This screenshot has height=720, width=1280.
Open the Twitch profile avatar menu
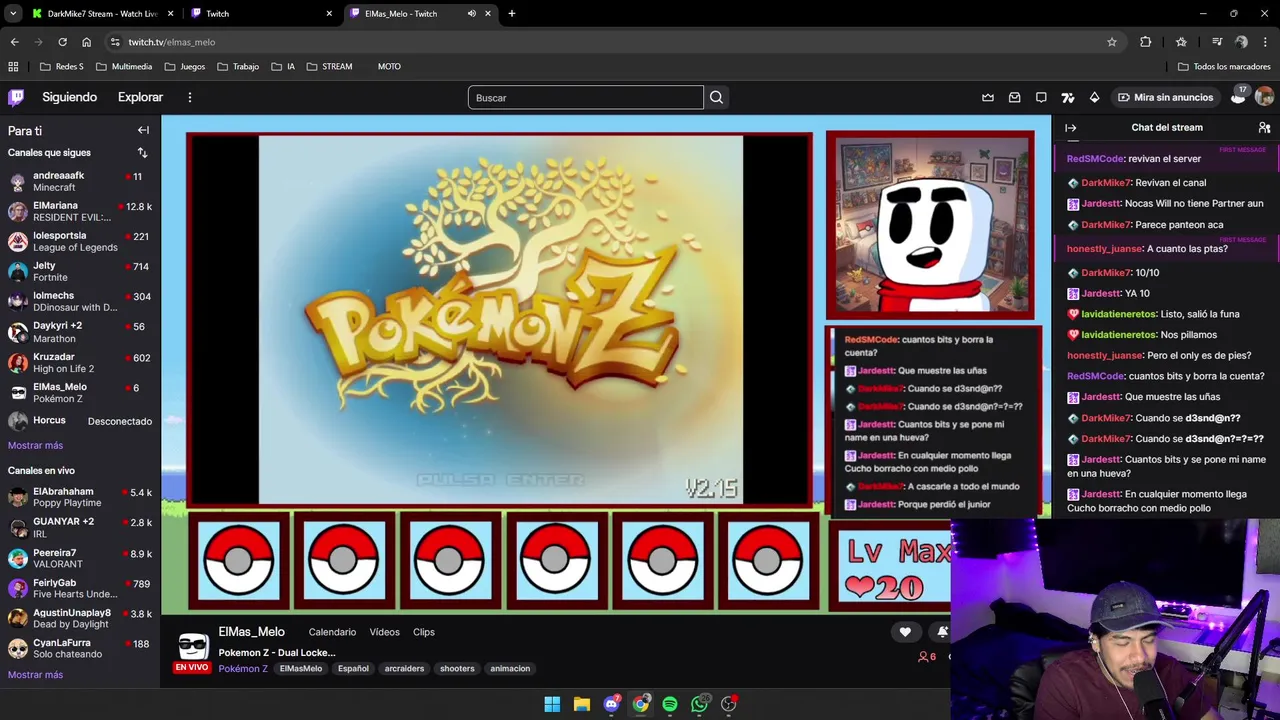(x=1264, y=97)
